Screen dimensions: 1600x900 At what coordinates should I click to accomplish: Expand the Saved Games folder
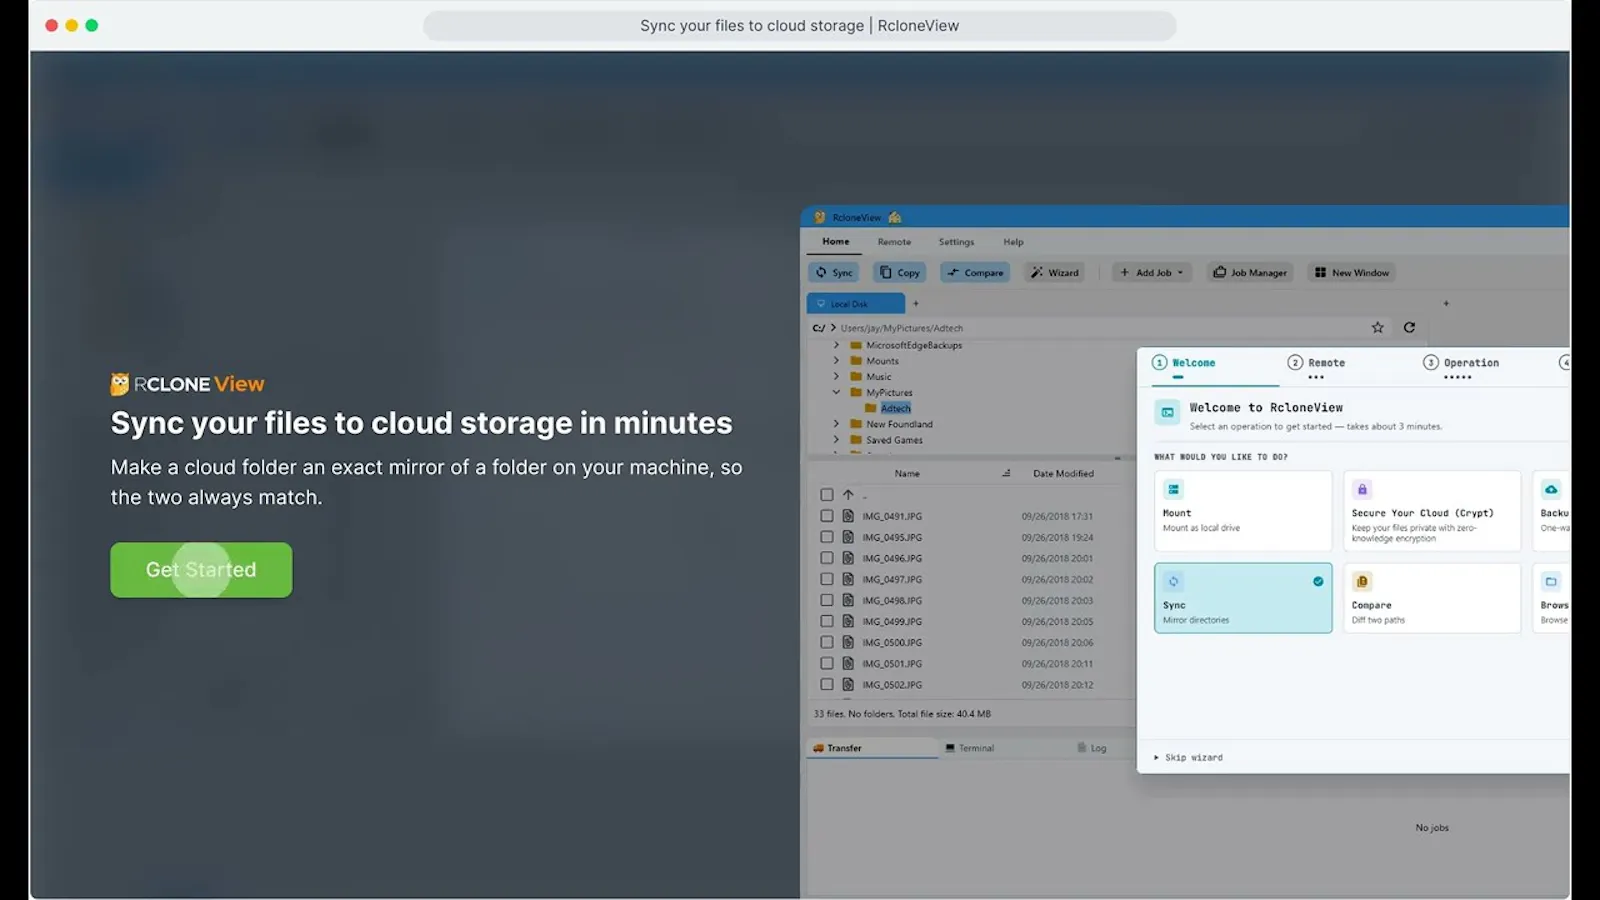[x=836, y=440]
